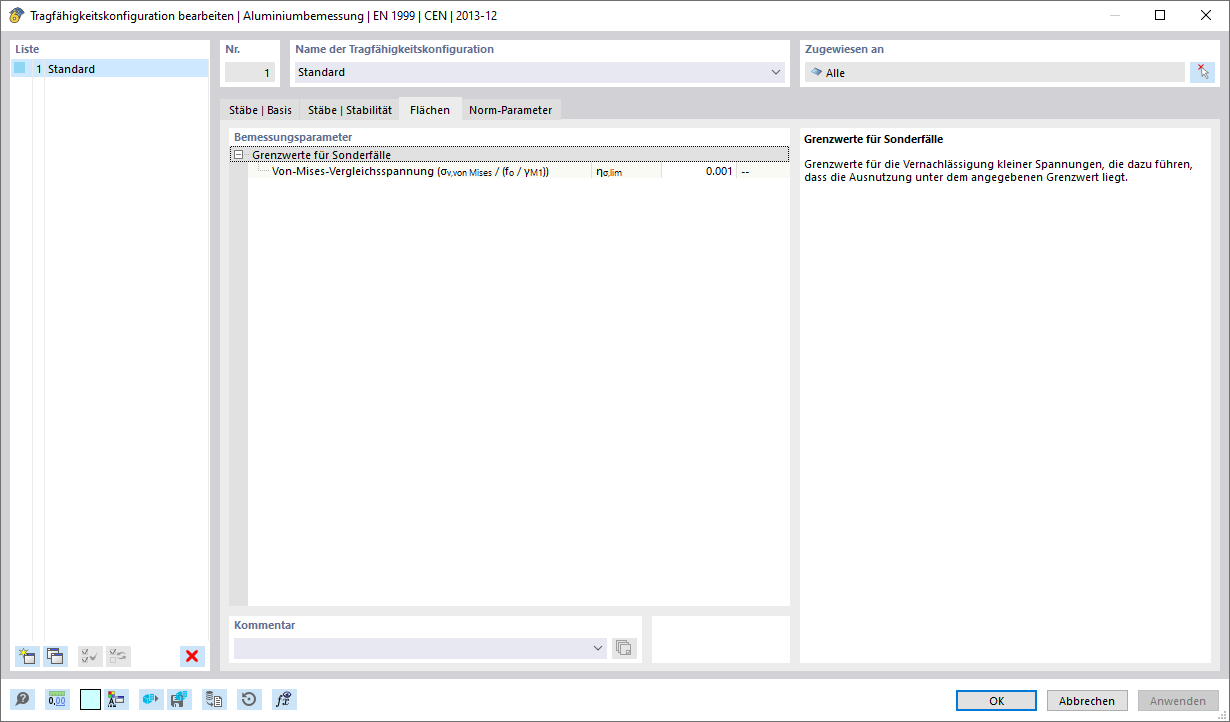Viewport: 1230px width, 722px height.
Task: Open the export options icon
Action: [x=150, y=699]
